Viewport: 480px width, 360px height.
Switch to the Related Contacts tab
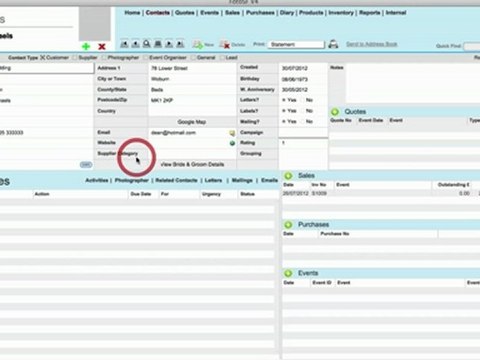(x=176, y=180)
